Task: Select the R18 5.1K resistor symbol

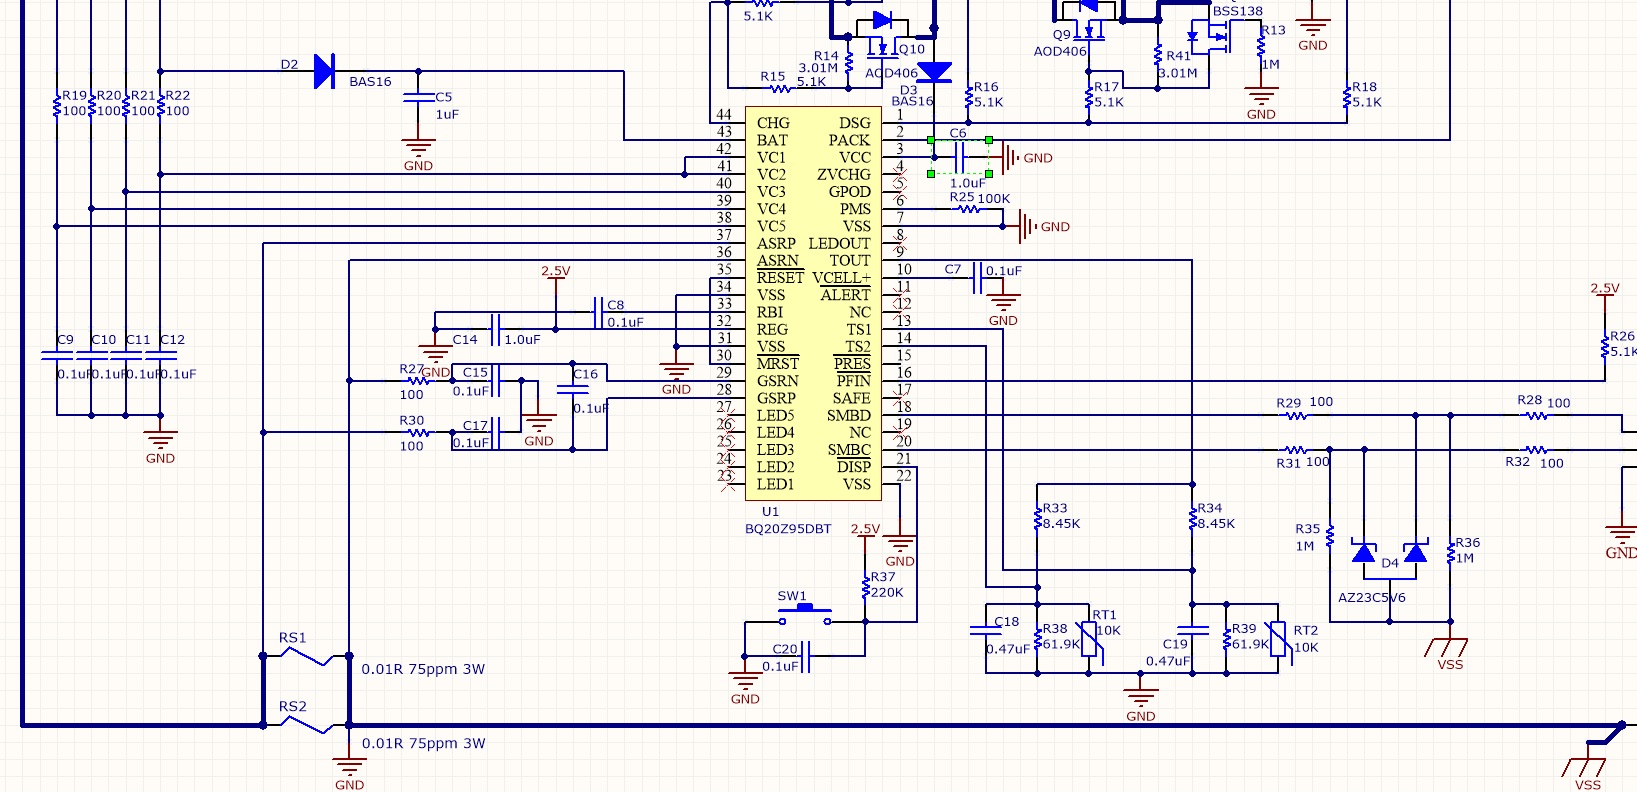Action: [1347, 97]
